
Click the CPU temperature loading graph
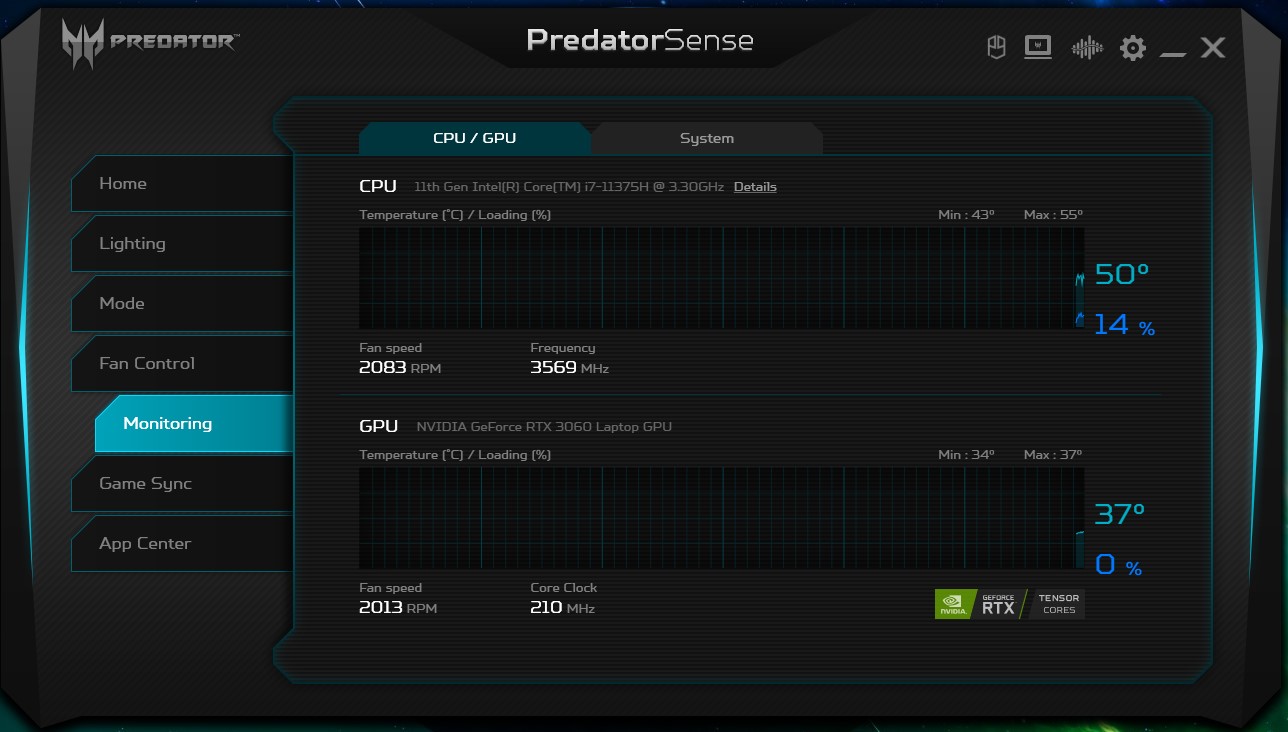coord(720,278)
